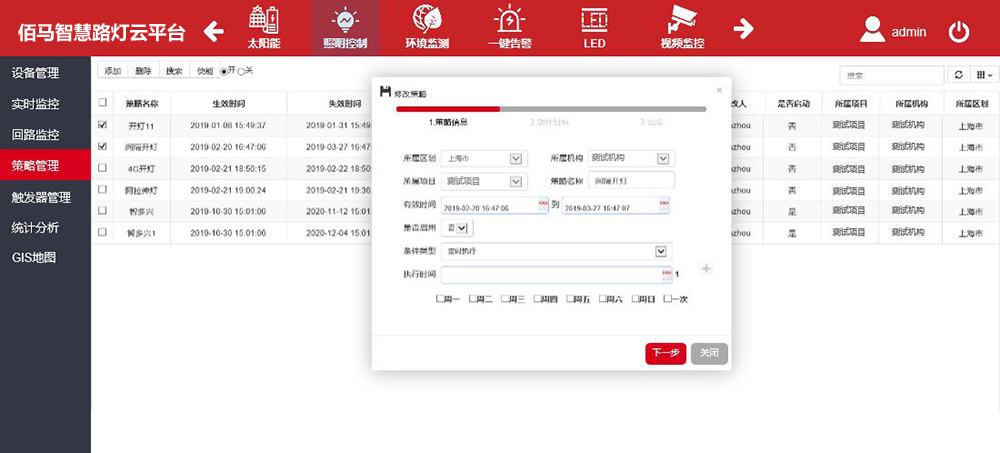Open the 所属项目 dropdown

tap(485, 181)
